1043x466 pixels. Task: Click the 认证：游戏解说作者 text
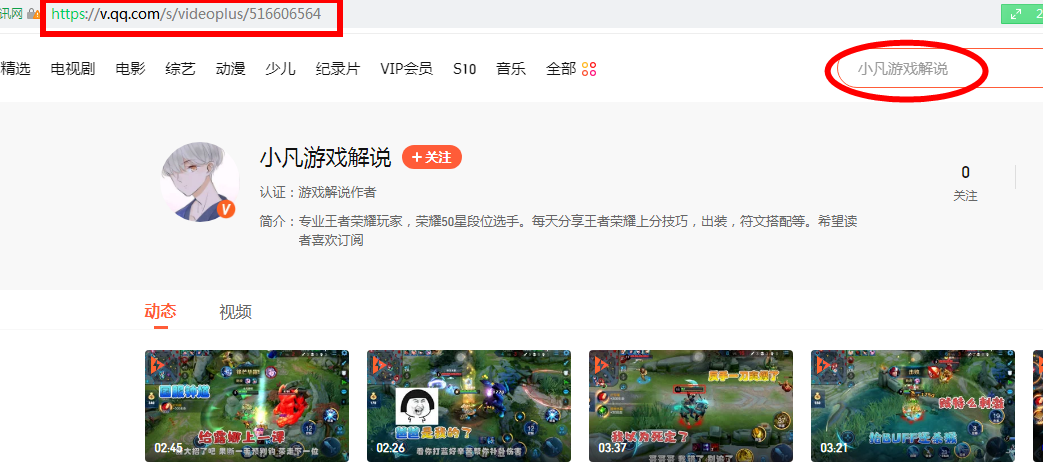318,193
